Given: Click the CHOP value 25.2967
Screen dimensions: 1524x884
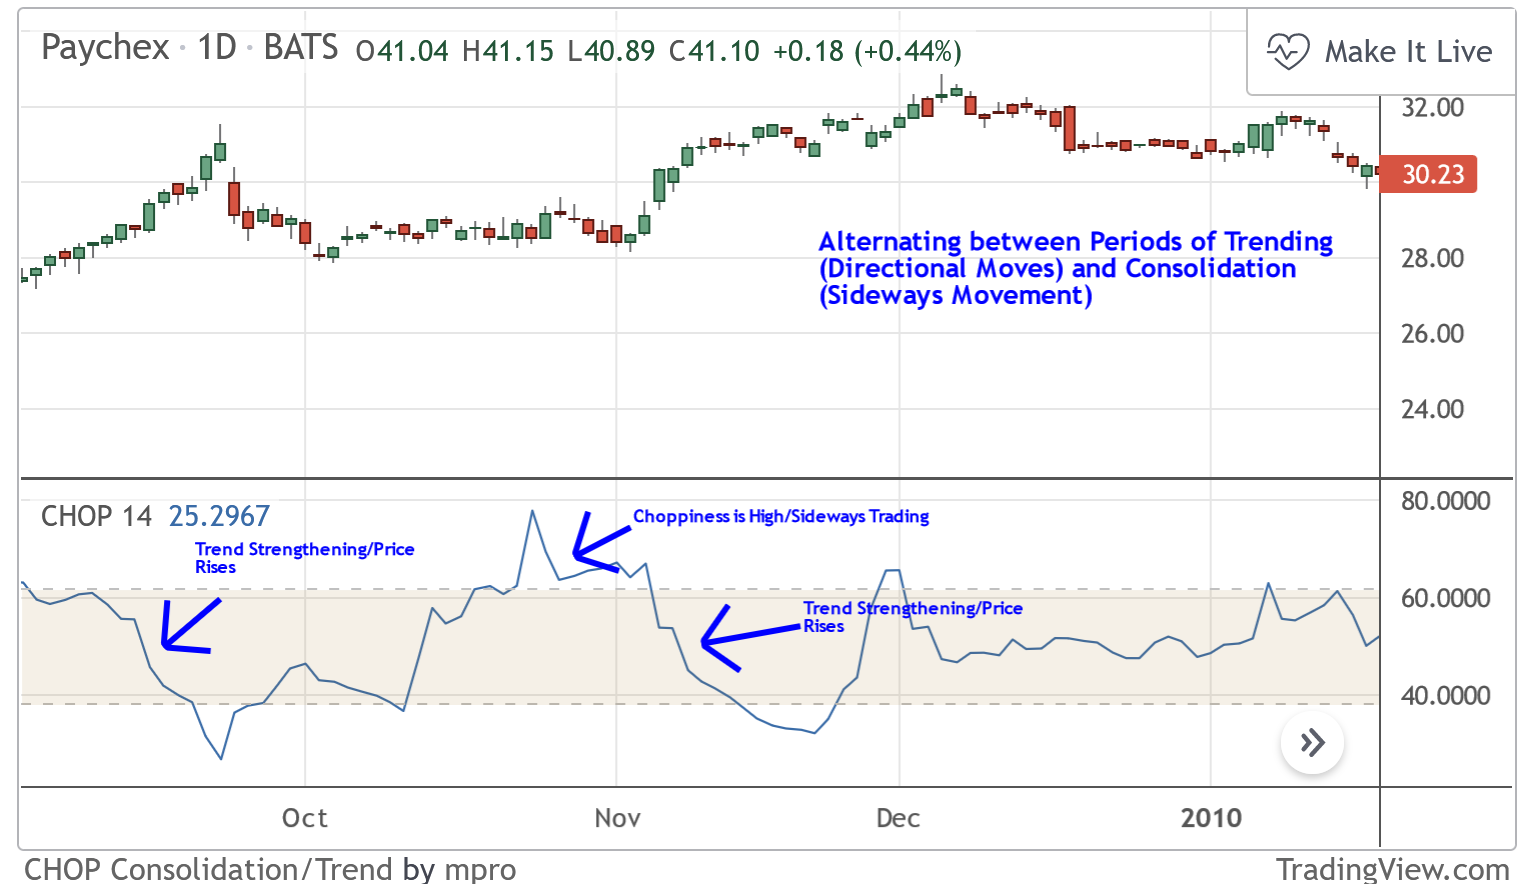Looking at the screenshot, I should point(219,516).
